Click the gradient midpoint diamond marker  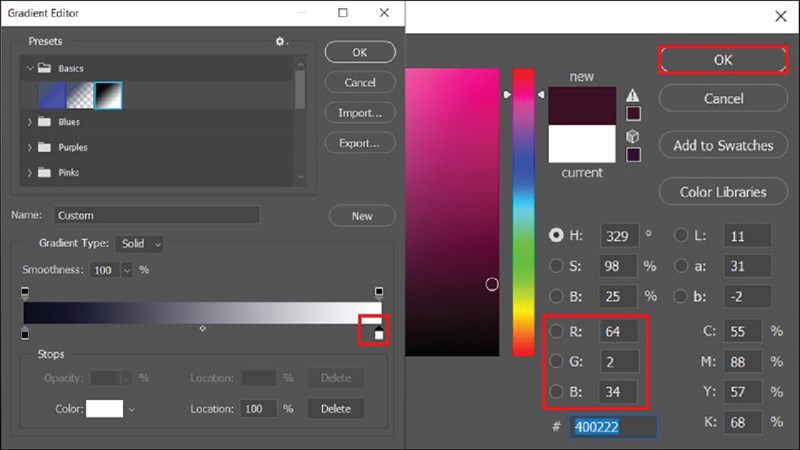[203, 329]
